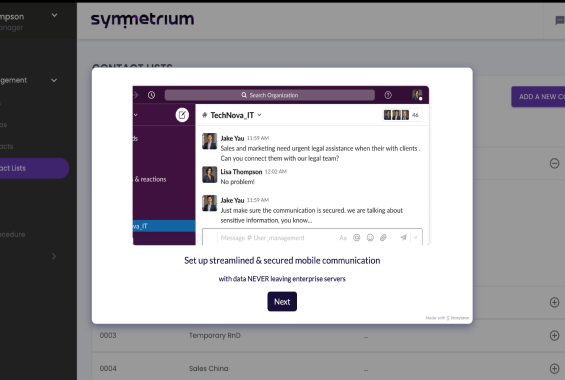Open the user avatar in chat top bar
This screenshot has height=380, width=565.
(417, 95)
